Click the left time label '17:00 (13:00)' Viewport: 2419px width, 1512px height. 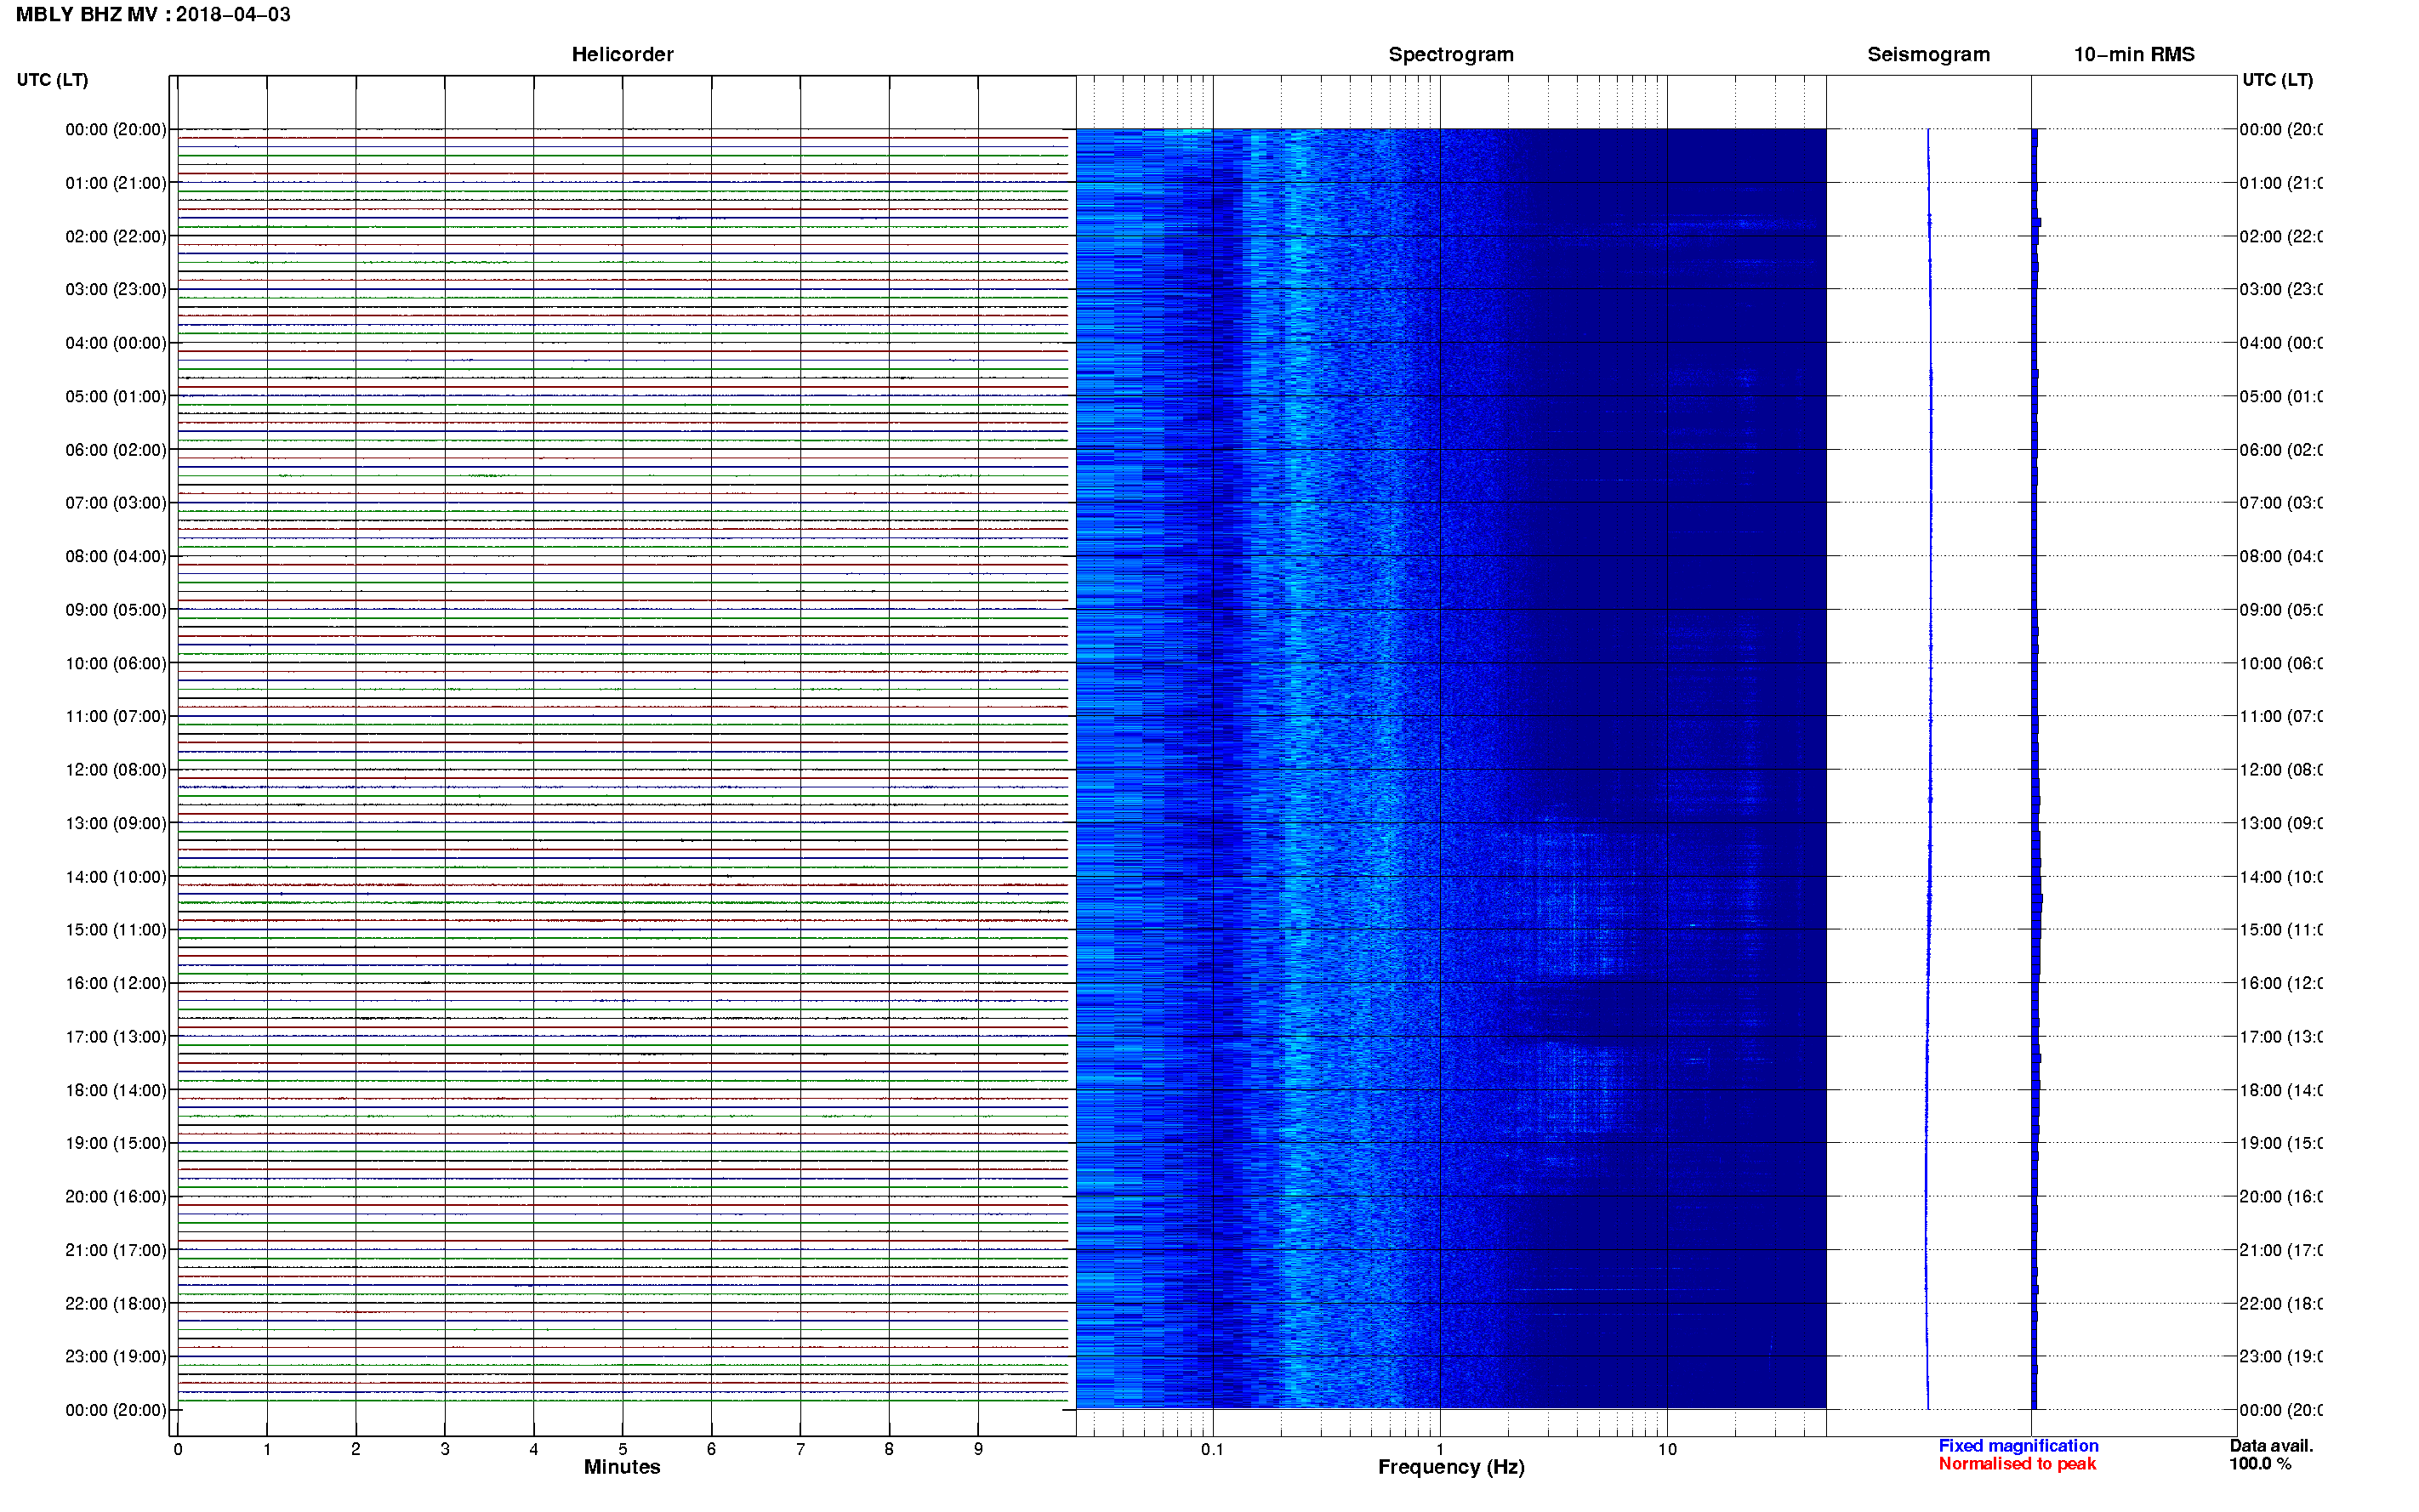[x=116, y=1037]
